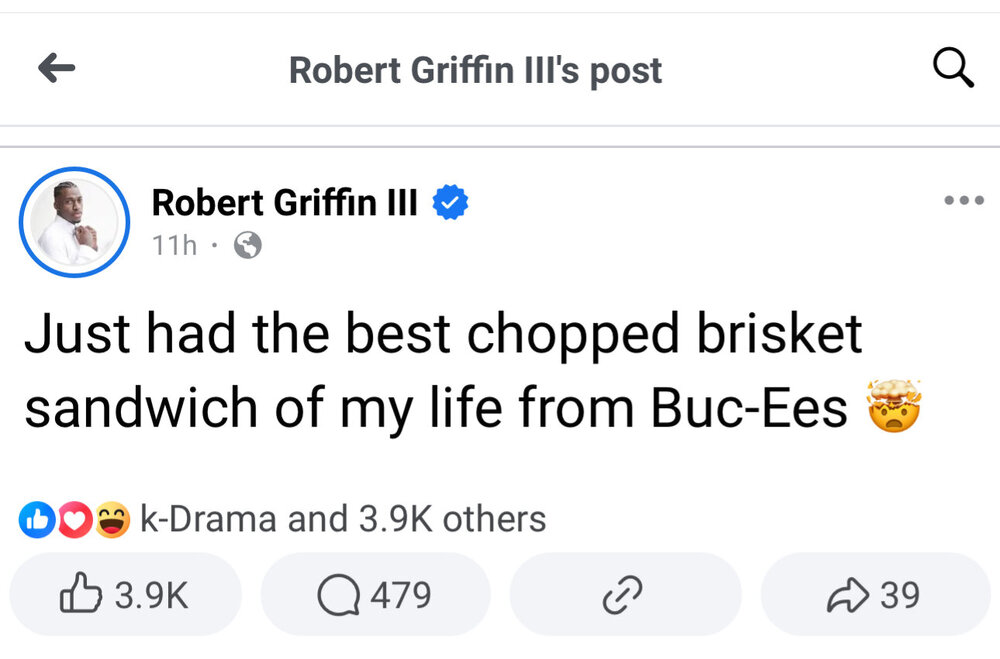The width and height of the screenshot is (1000, 659).
Task: Open the 479 comments button
Action: click(x=375, y=595)
